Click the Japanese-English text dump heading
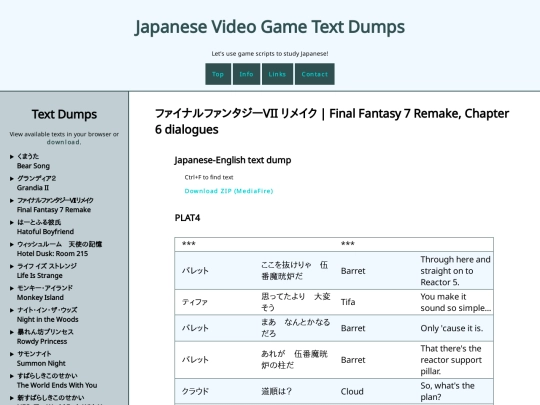 (x=233, y=160)
